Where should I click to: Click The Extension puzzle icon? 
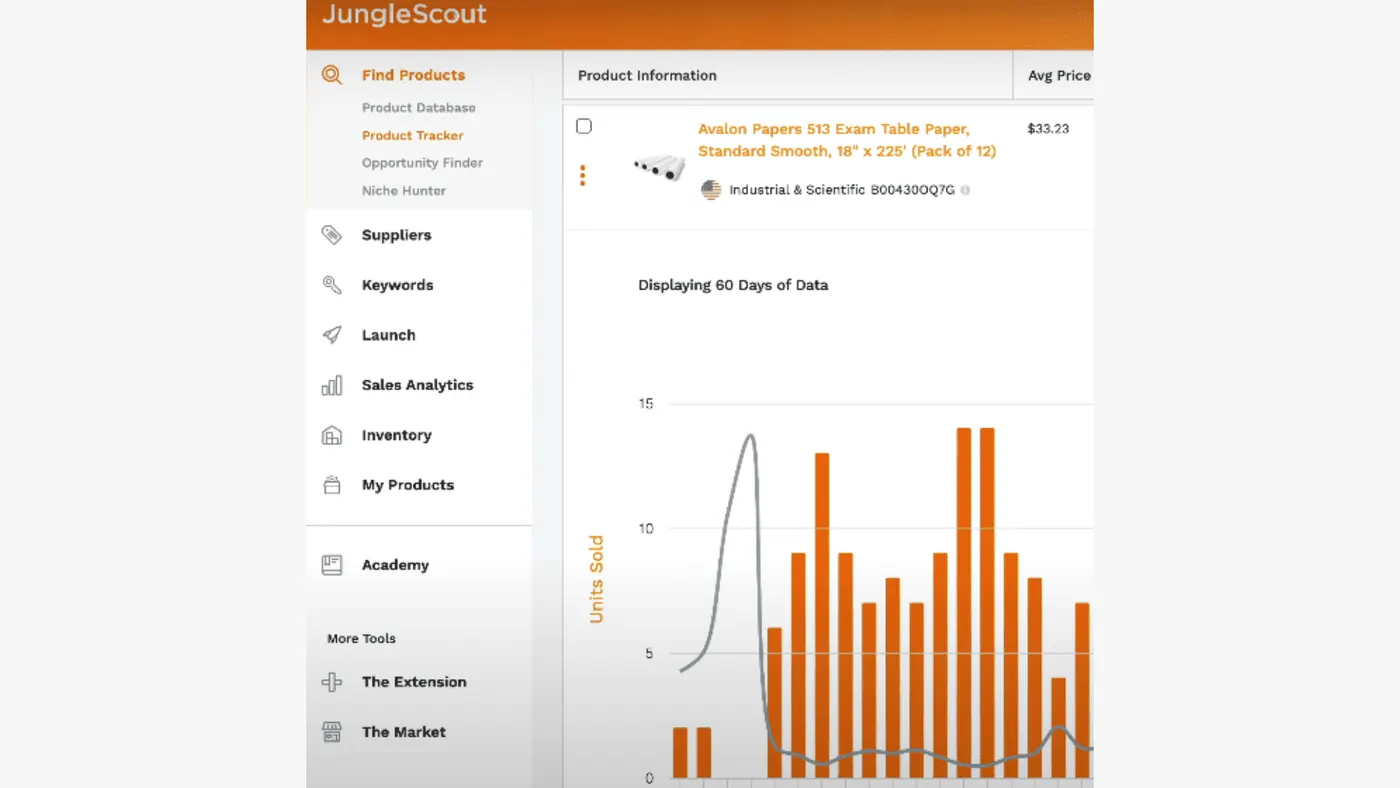(332, 682)
